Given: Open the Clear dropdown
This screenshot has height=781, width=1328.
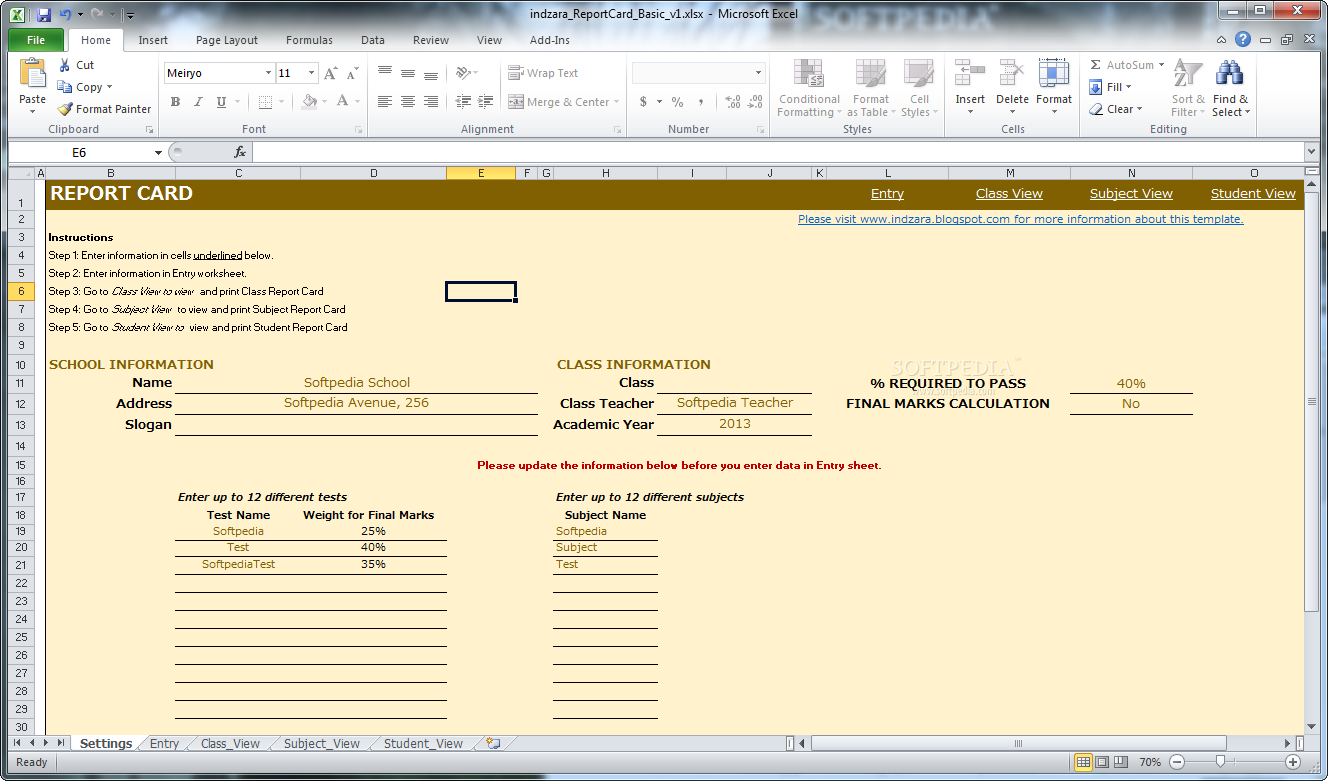Looking at the screenshot, I should coord(1115,109).
